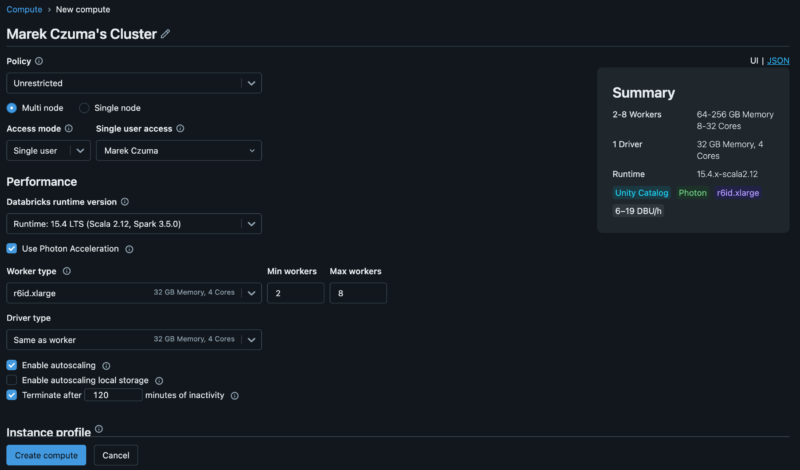Go to Compute breadcrumb link
800x470 pixels.
(24, 10)
